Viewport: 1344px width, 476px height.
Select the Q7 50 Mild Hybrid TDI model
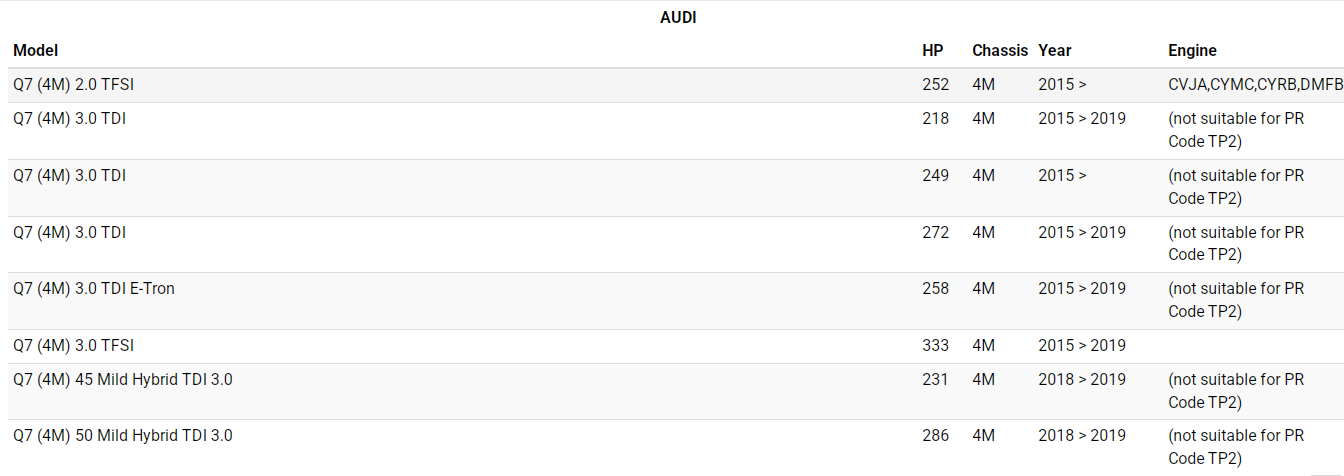coord(122,435)
